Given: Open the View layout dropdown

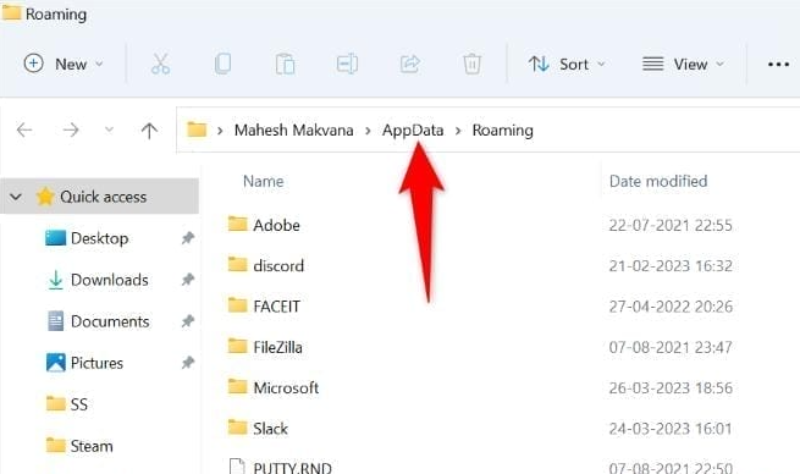Looking at the screenshot, I should pyautogui.click(x=683, y=64).
